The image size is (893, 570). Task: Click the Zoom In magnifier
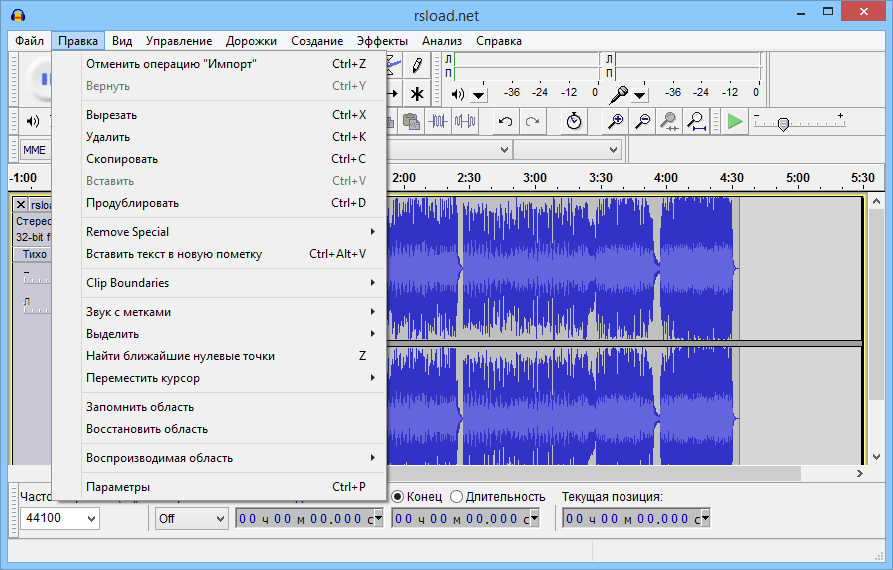[615, 121]
